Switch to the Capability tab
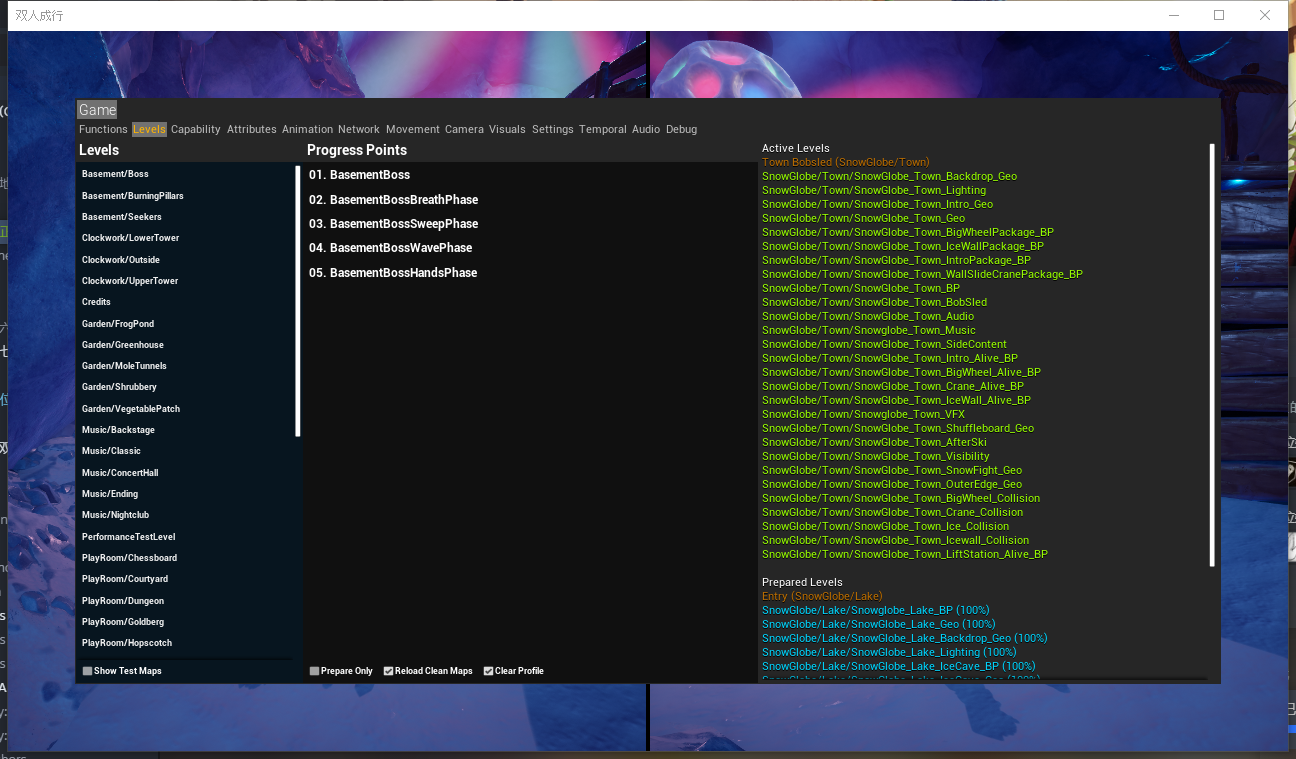Image resolution: width=1296 pixels, height=759 pixels. tap(196, 129)
